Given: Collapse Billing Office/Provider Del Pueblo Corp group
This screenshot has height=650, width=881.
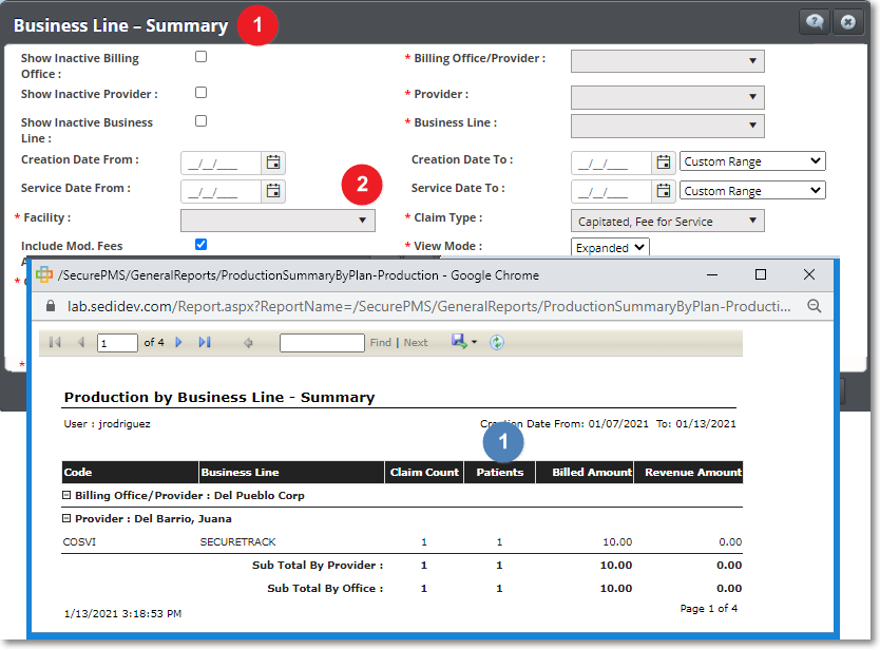Looking at the screenshot, I should coord(67,495).
